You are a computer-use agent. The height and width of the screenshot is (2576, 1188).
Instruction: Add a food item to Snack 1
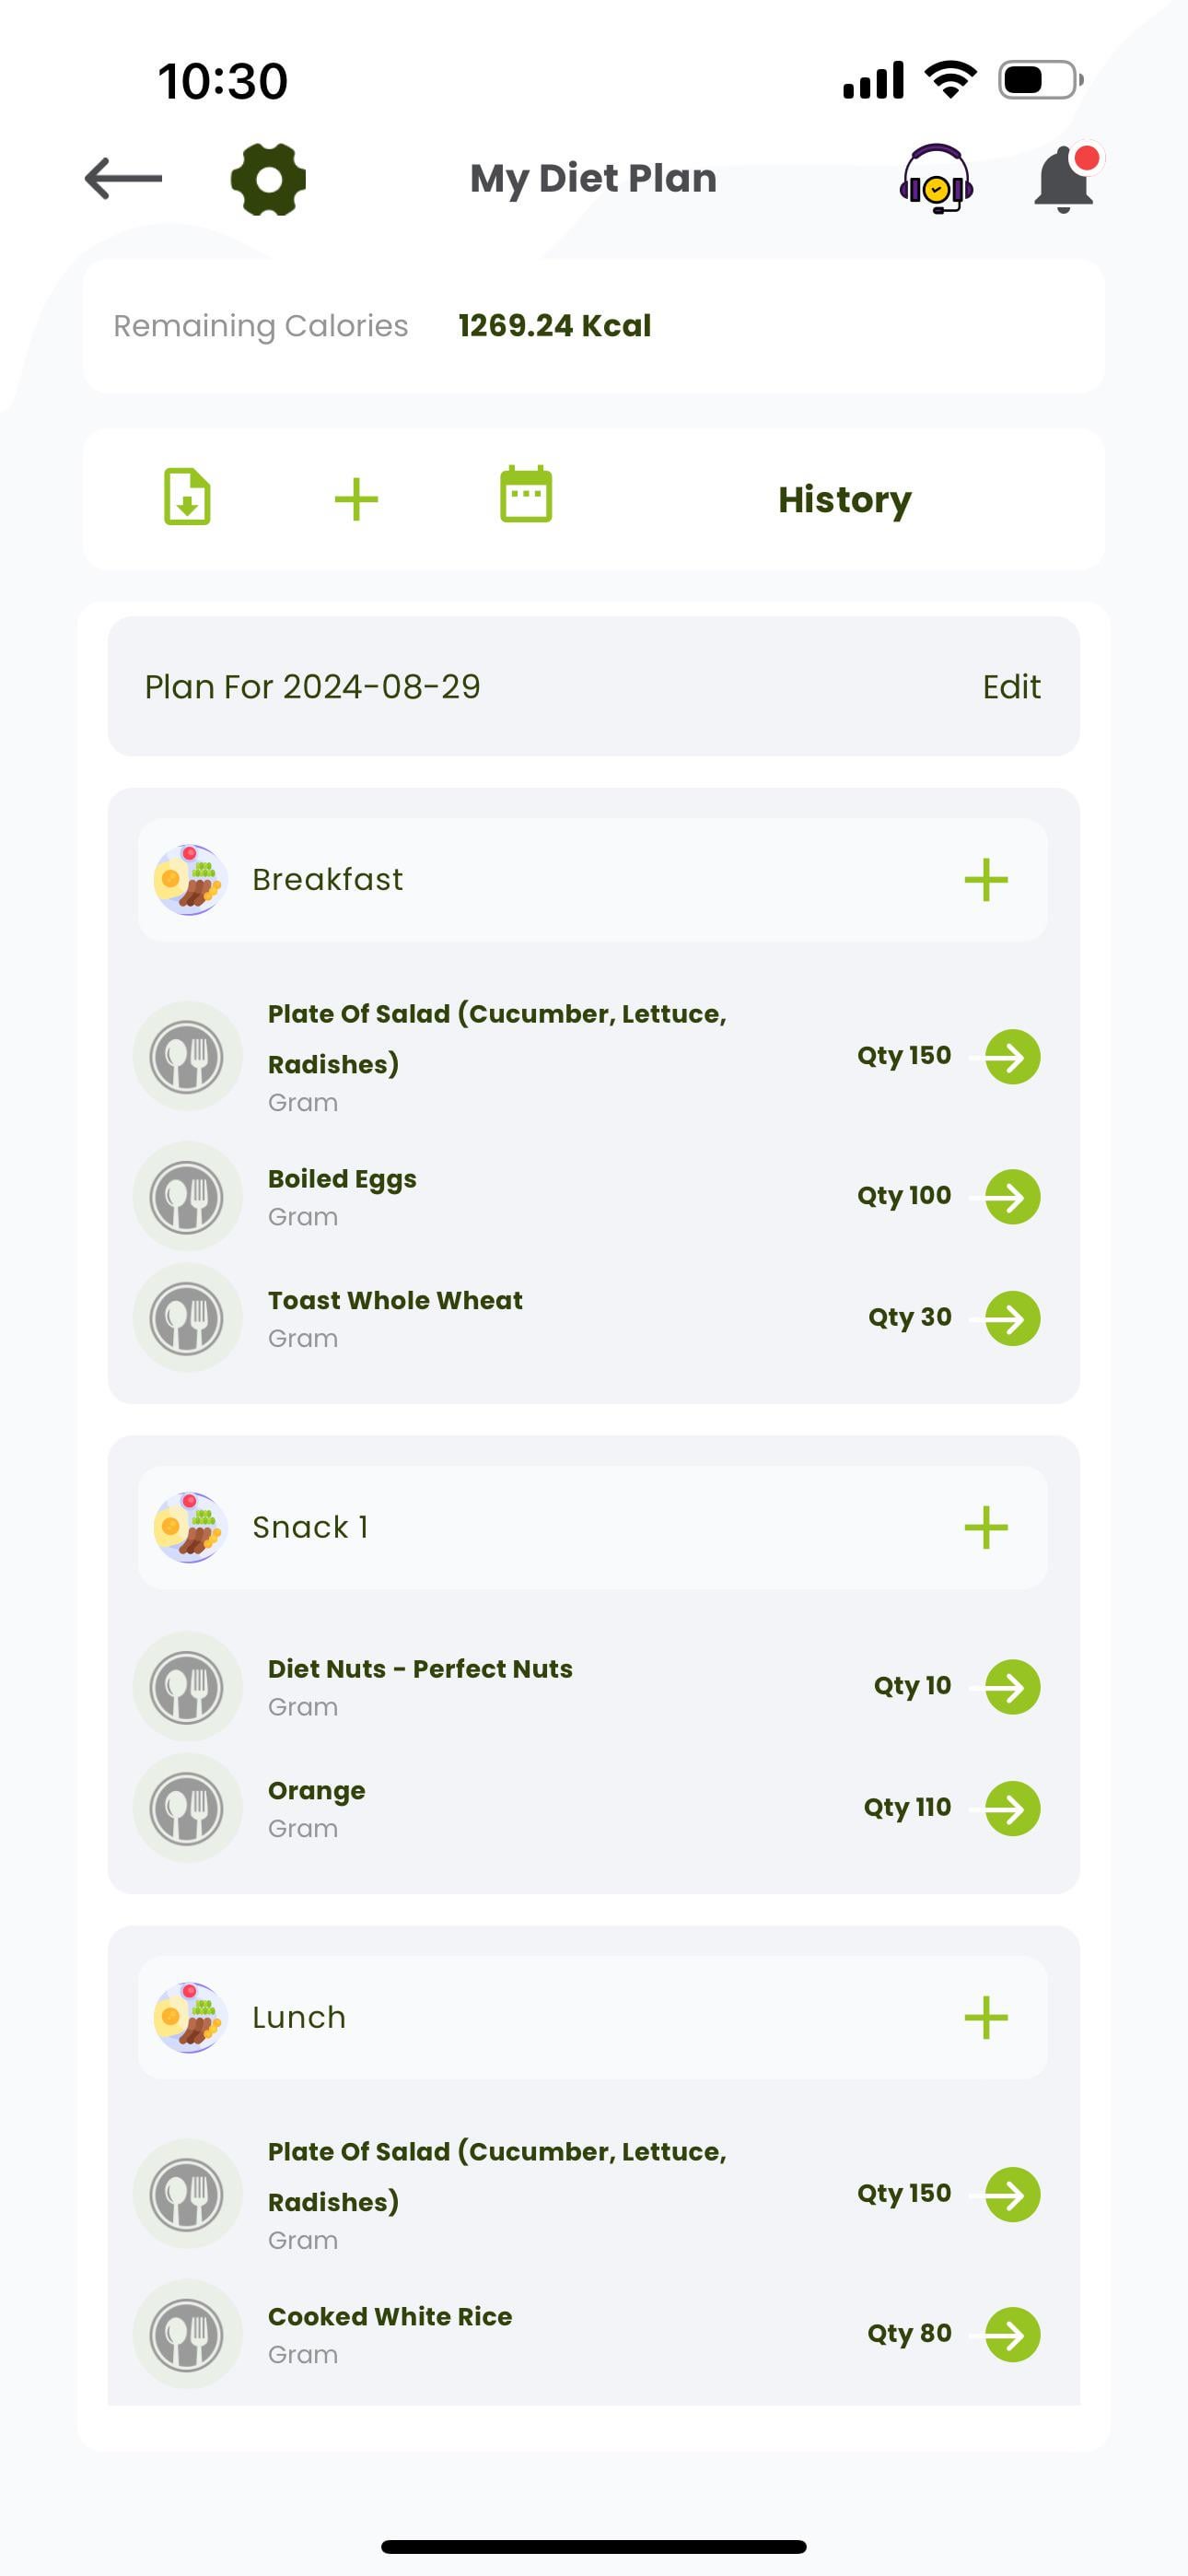coord(986,1528)
